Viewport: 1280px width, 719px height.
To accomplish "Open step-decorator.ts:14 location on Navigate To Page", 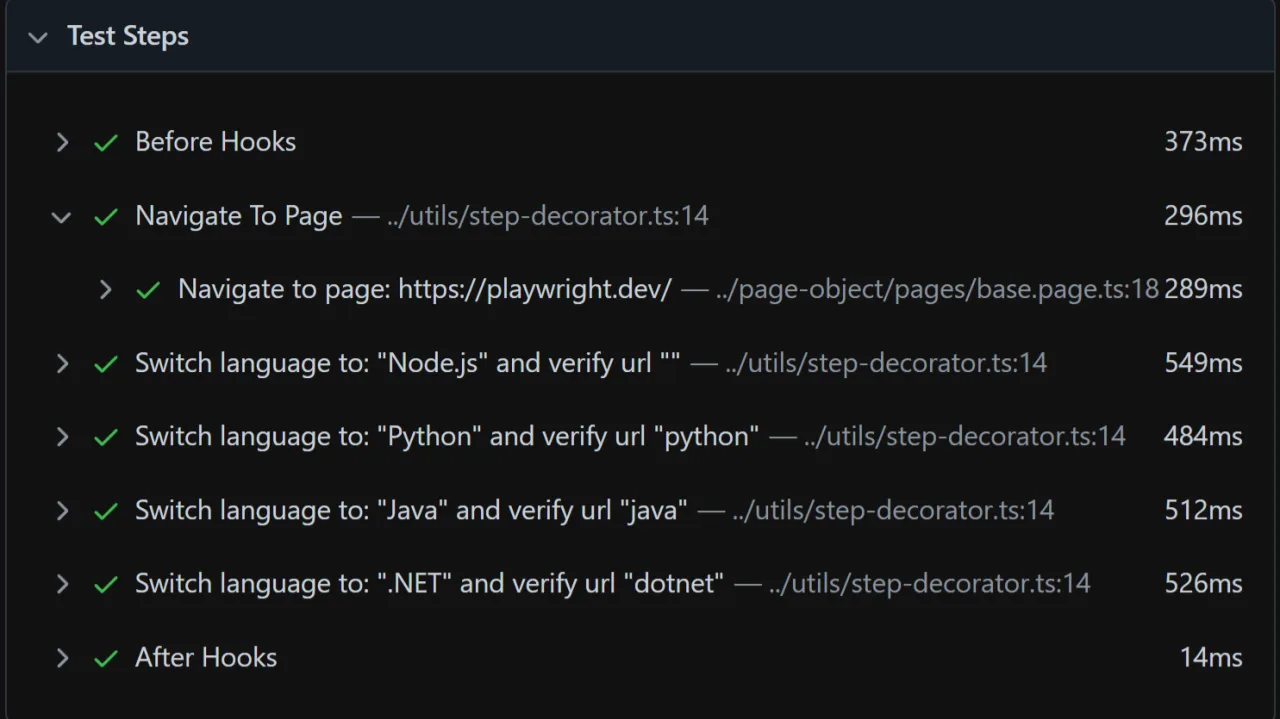I will (548, 216).
